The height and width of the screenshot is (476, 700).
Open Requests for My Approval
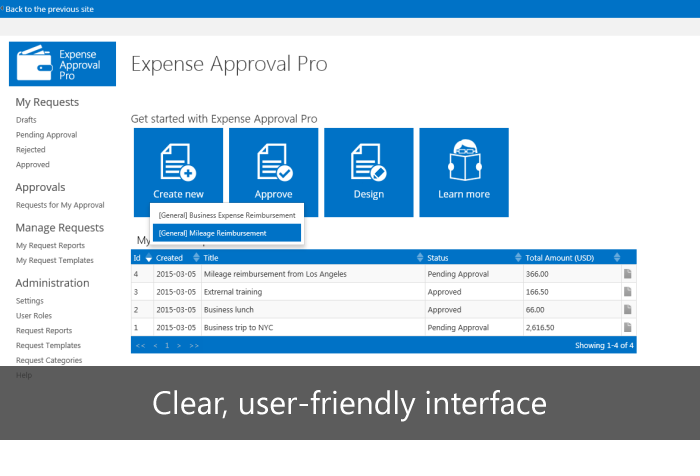[x=60, y=205]
